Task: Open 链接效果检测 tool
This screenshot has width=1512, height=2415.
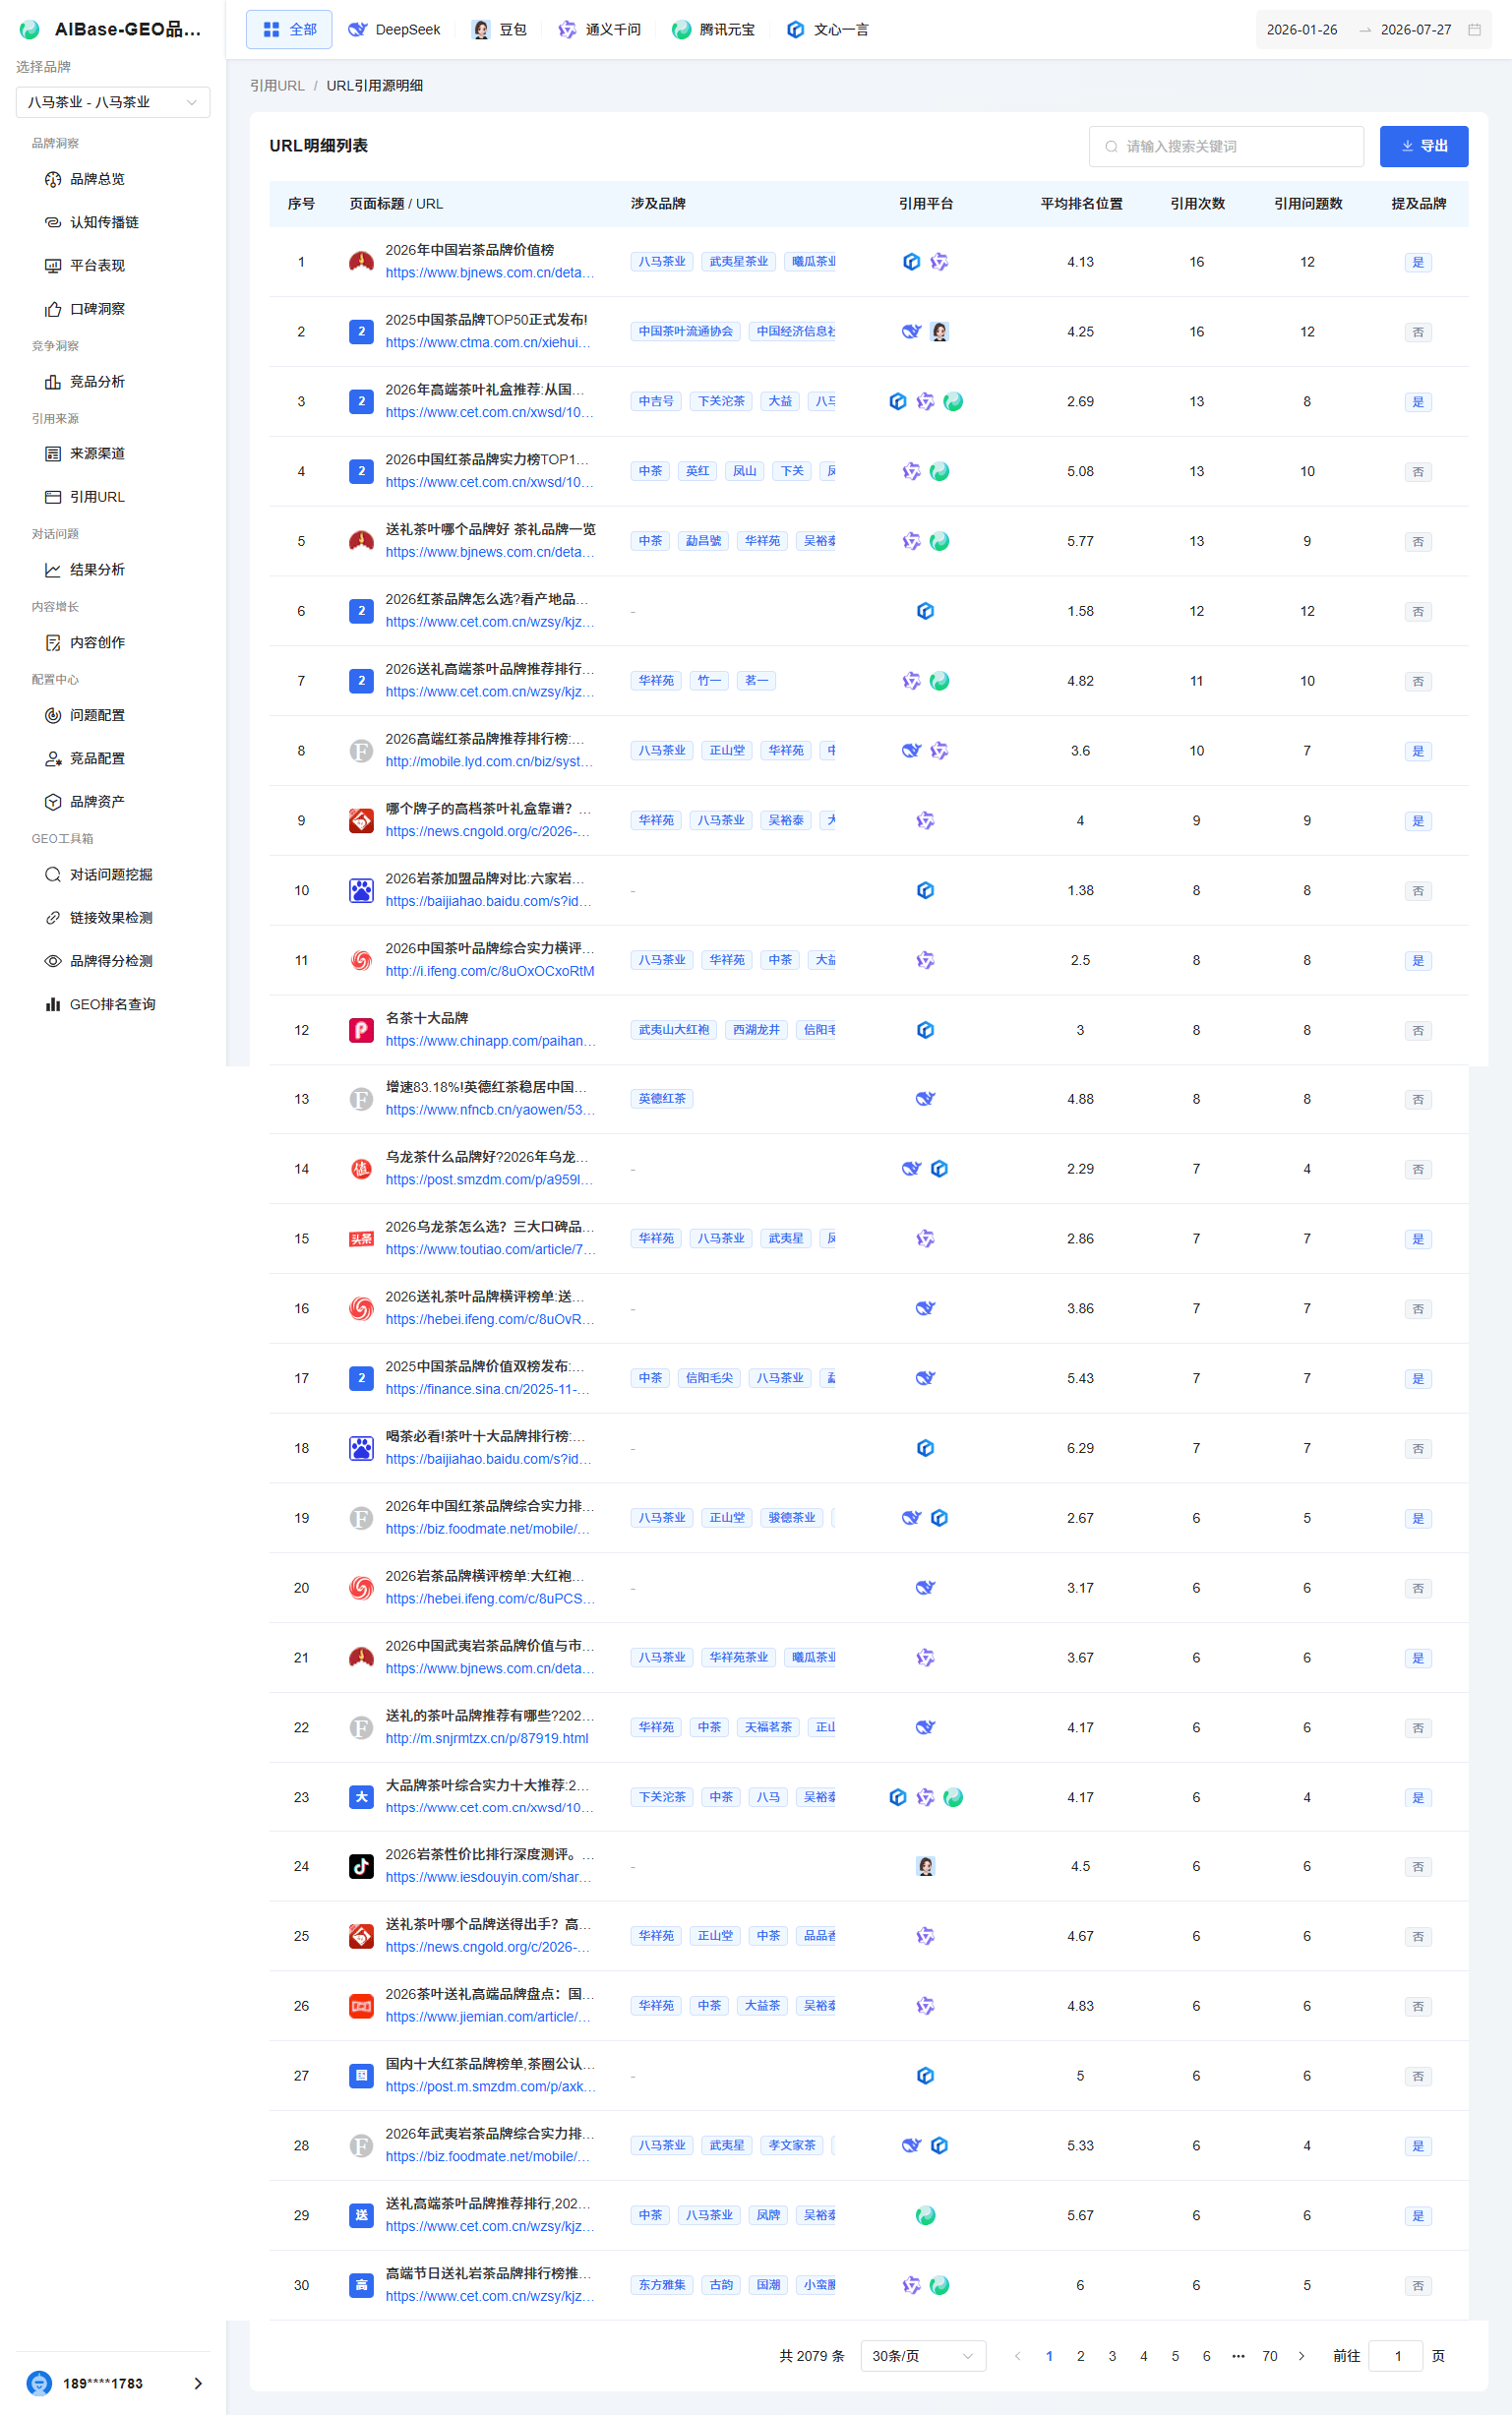Action: [x=111, y=918]
